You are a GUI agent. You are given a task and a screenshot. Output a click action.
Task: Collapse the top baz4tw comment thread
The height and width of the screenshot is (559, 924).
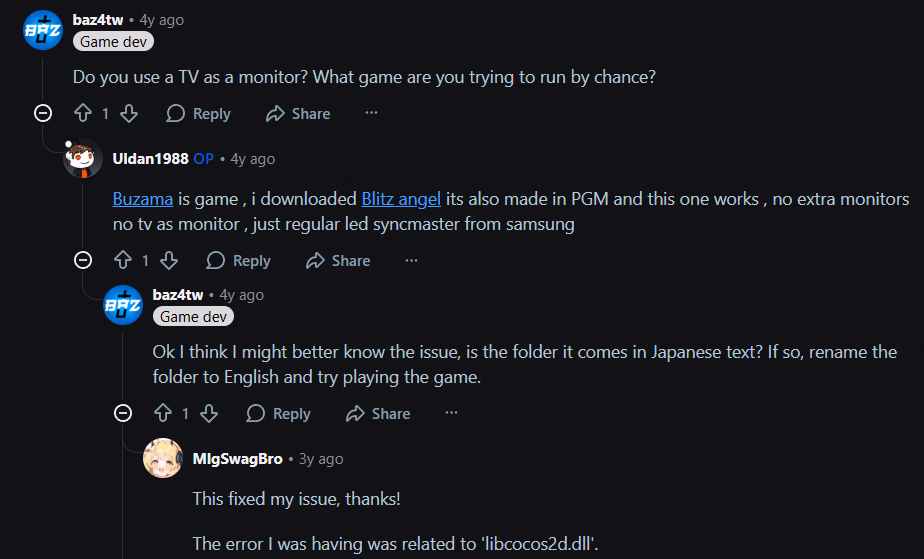43,114
